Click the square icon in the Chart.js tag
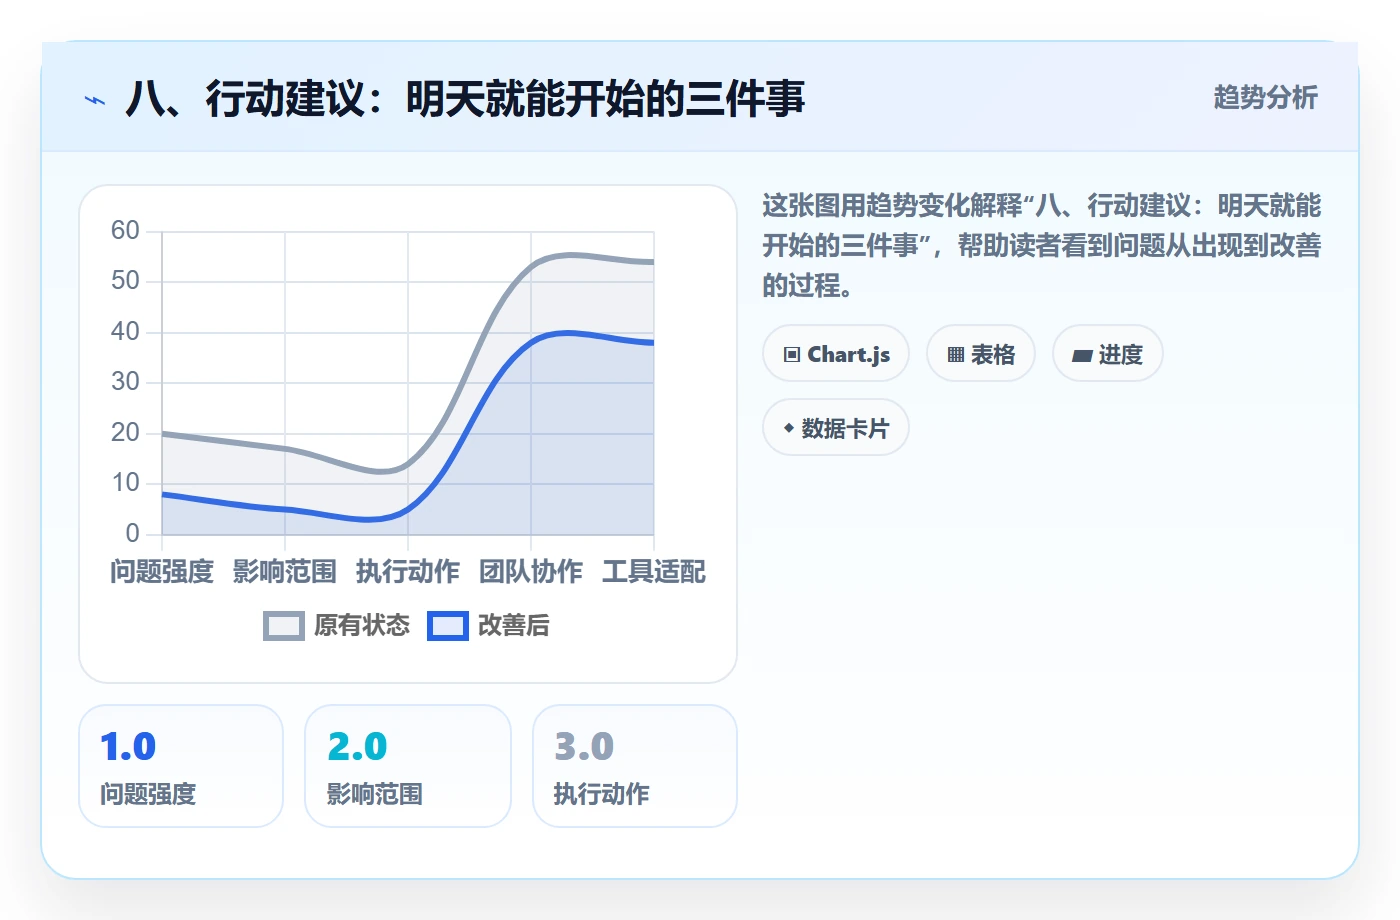This screenshot has height=920, width=1400. tap(792, 355)
